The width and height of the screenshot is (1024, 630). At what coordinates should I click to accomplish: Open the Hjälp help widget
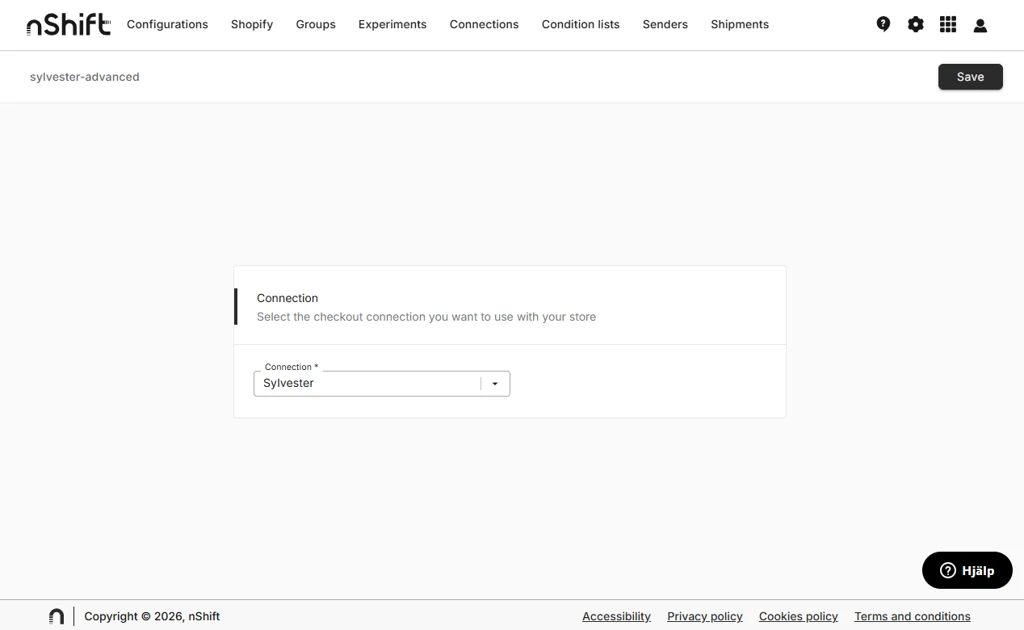click(967, 570)
